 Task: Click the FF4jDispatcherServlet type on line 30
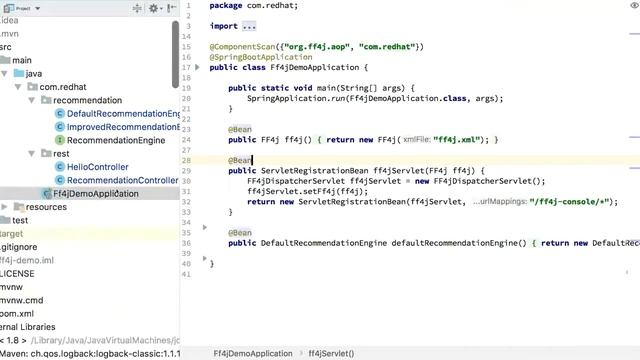point(296,181)
